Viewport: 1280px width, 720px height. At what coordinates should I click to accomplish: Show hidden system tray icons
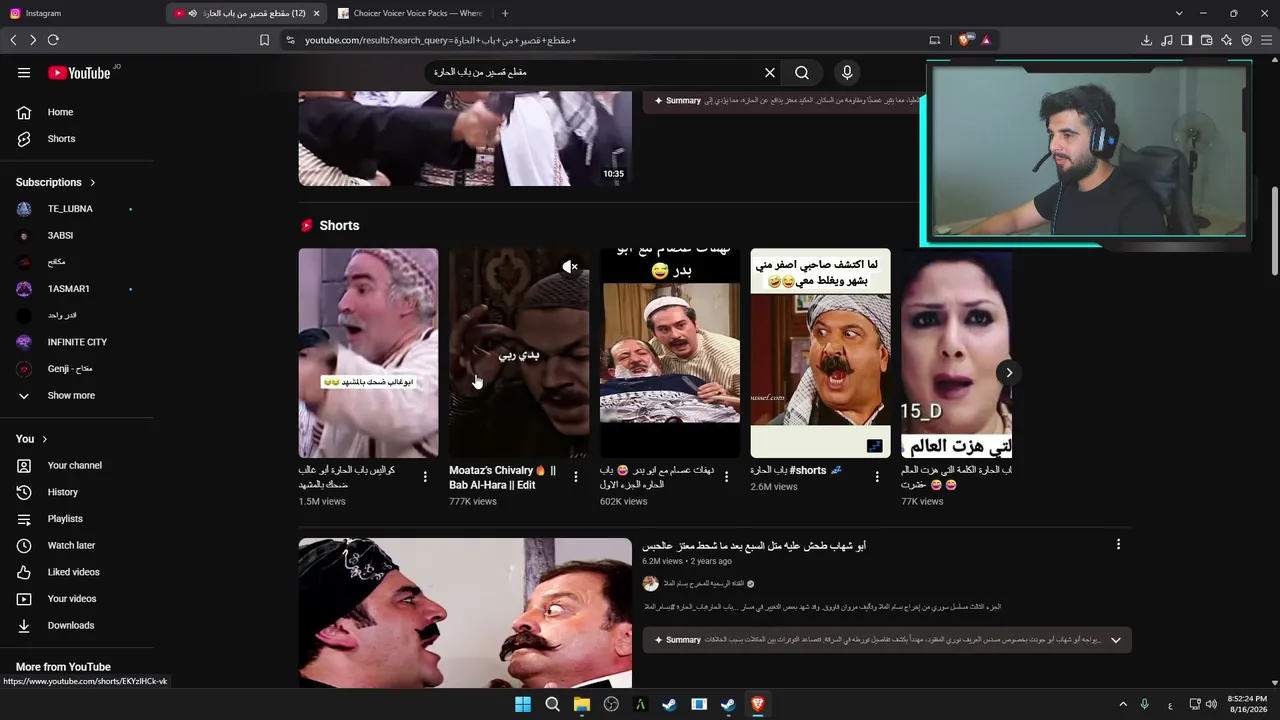(x=1123, y=704)
